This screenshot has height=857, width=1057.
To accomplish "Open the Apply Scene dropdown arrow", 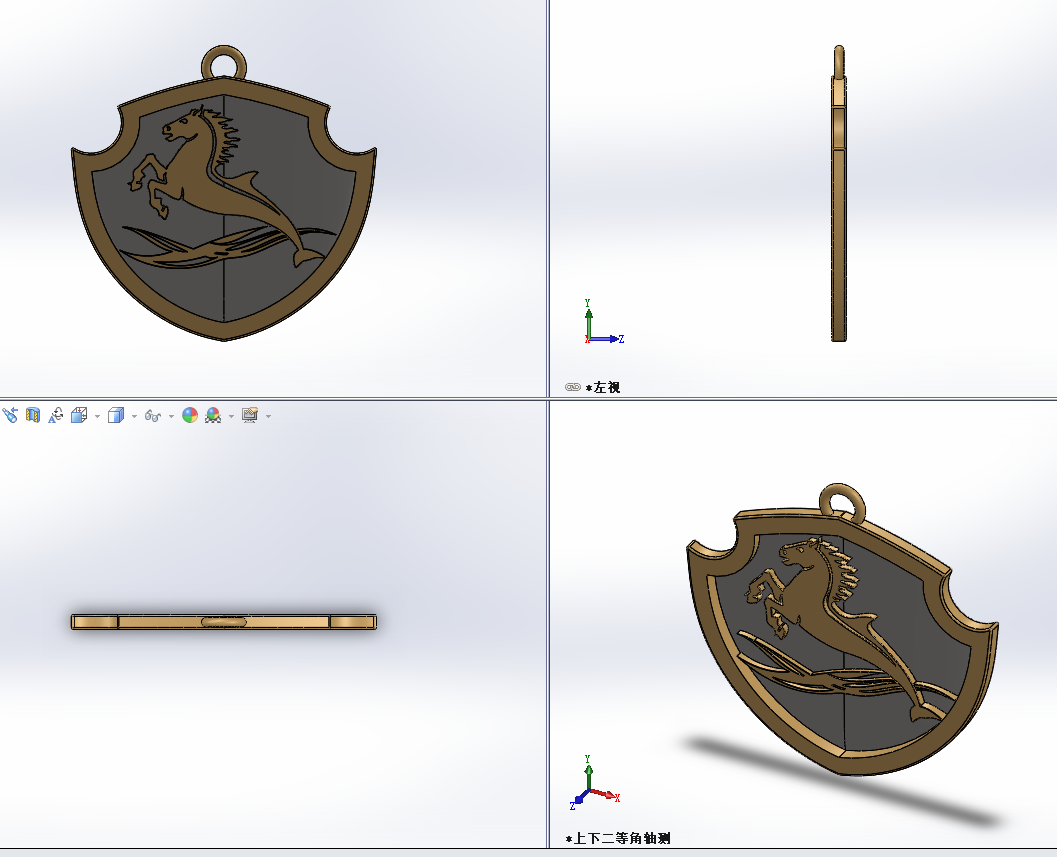I will coord(231,416).
